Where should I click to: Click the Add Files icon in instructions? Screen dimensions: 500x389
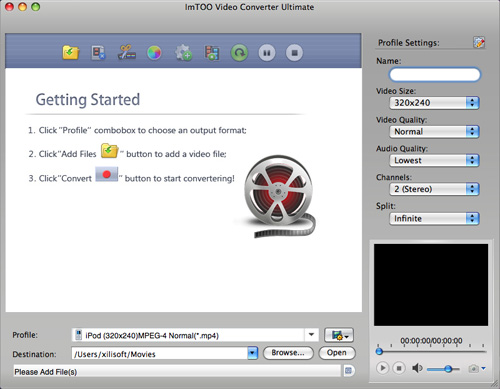click(x=109, y=151)
